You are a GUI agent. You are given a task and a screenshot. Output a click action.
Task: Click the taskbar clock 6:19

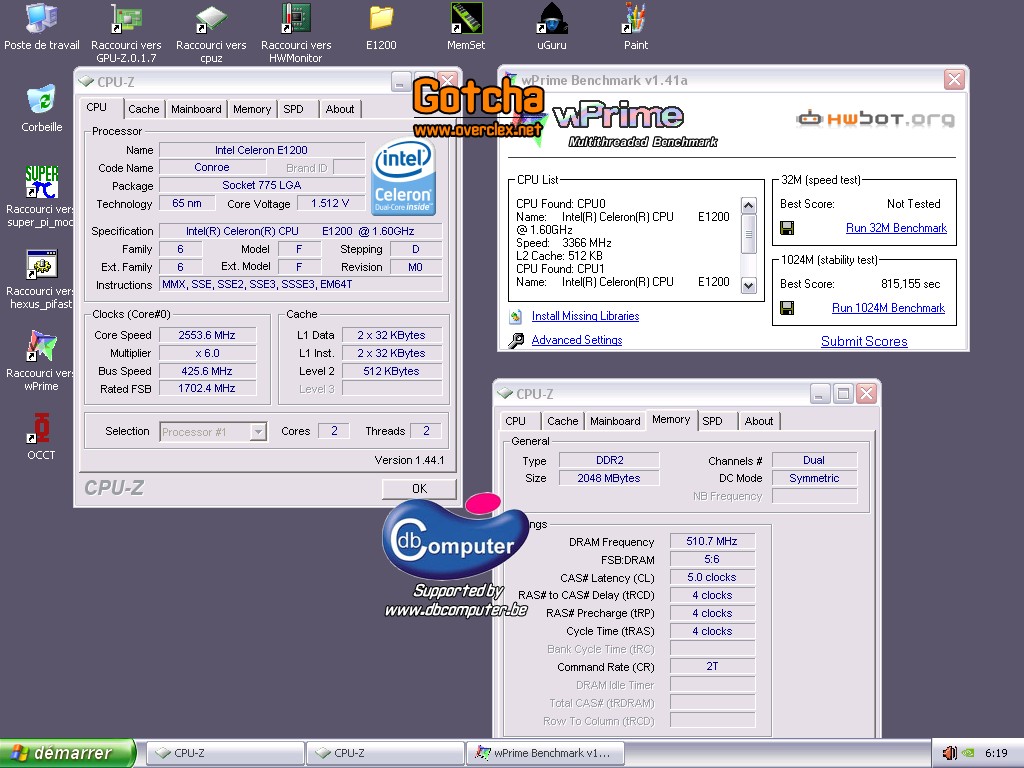(x=996, y=753)
